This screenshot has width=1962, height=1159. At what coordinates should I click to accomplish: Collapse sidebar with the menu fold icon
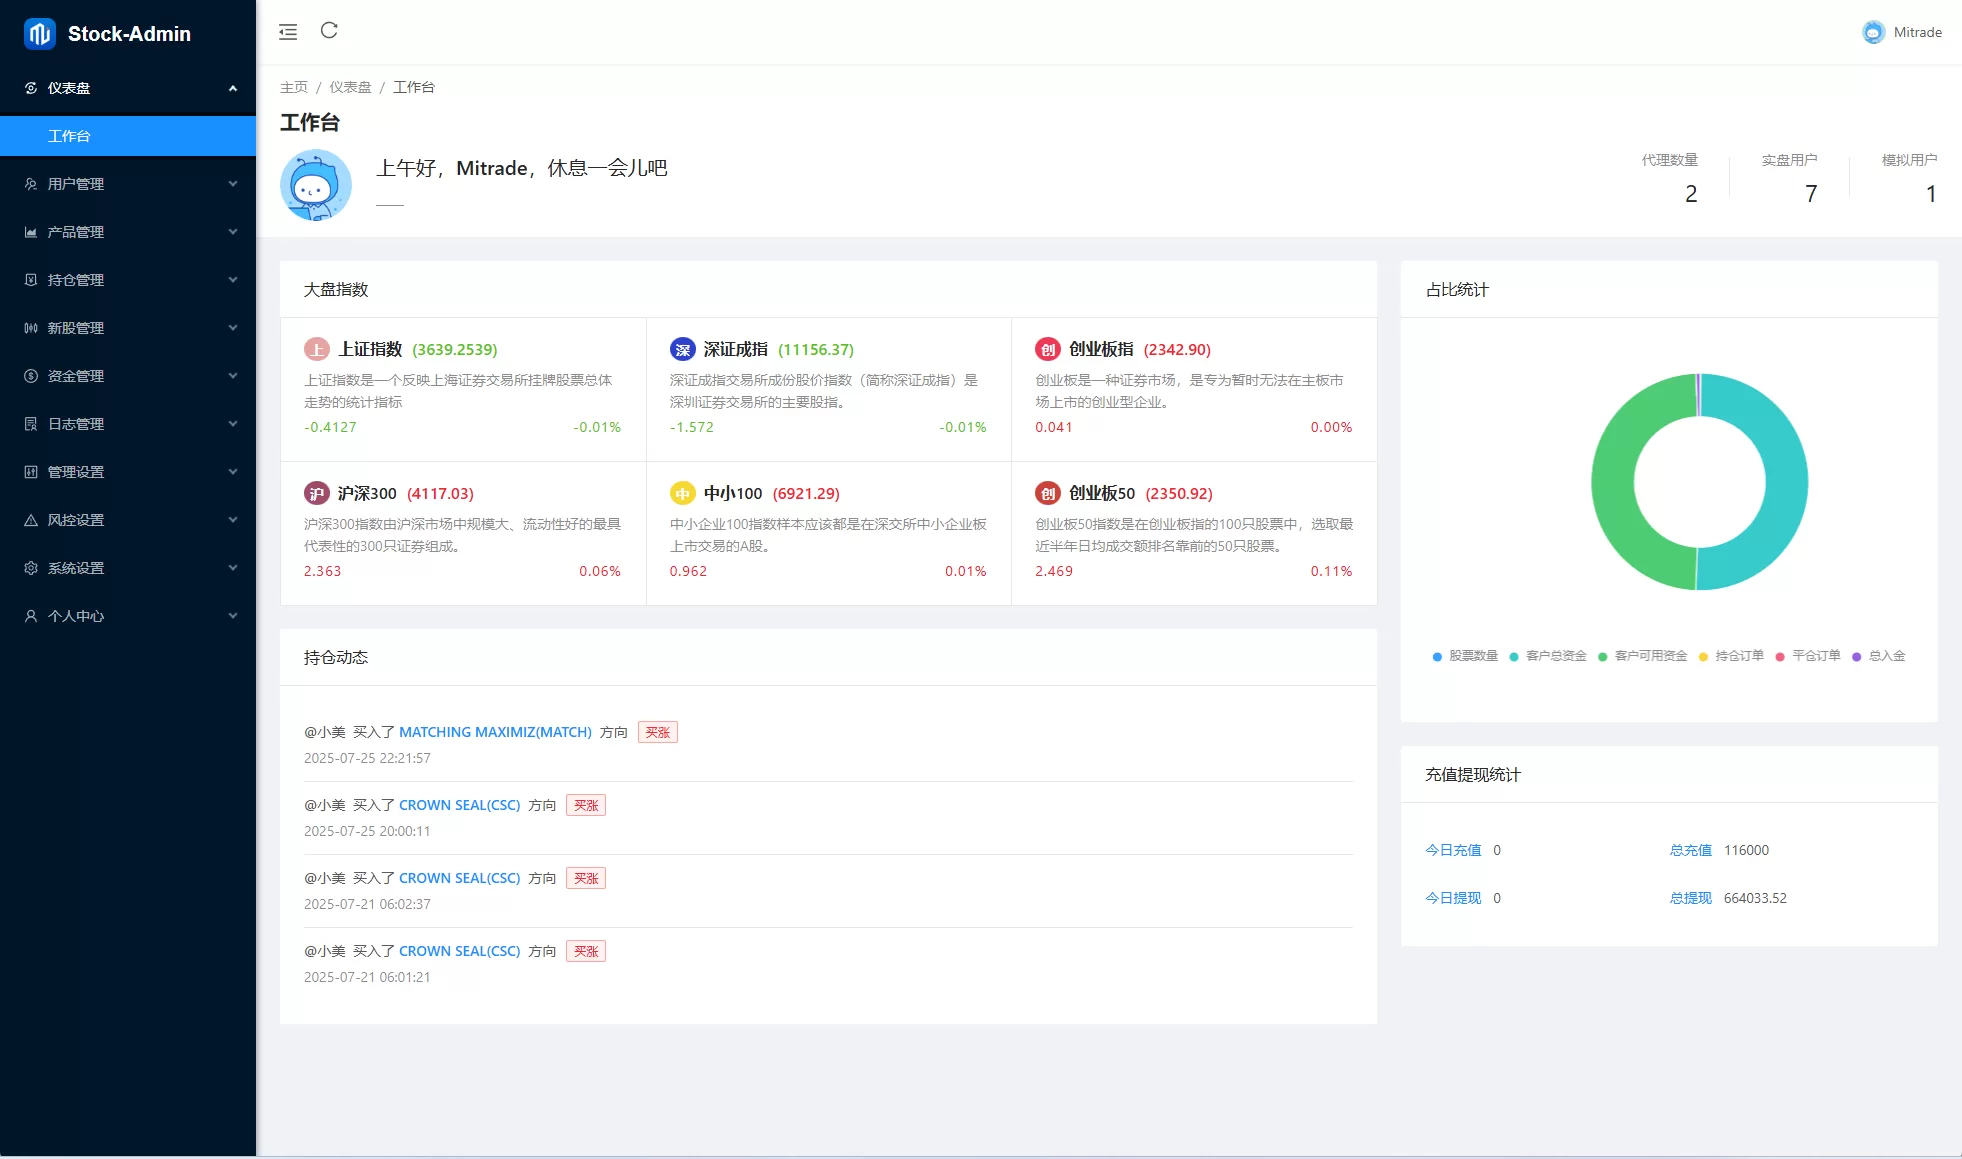pos(288,32)
